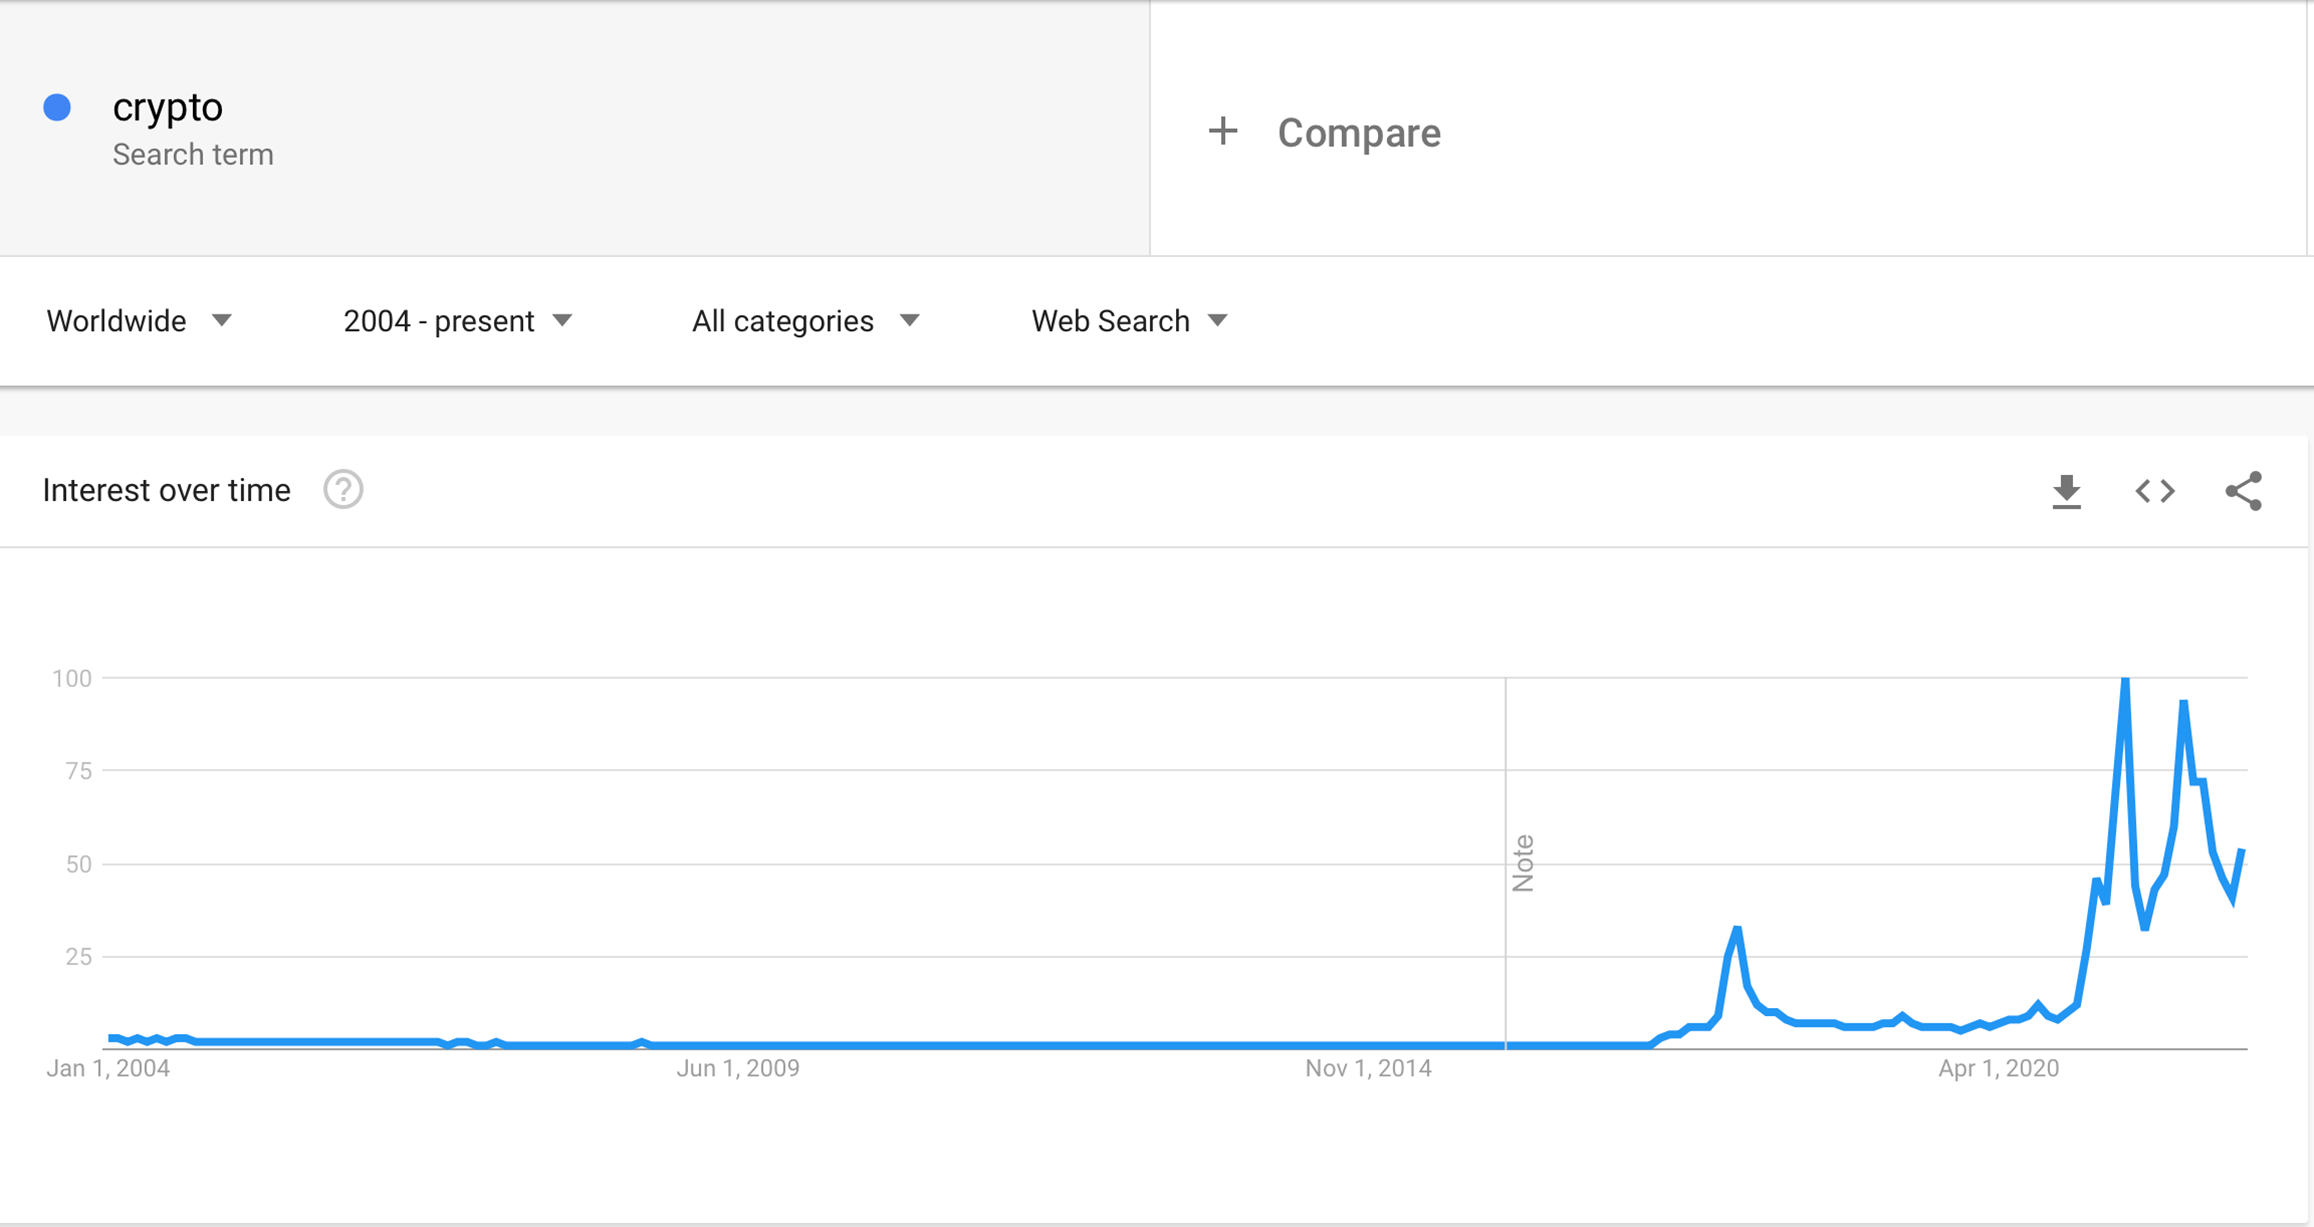The width and height of the screenshot is (2314, 1227).
Task: Change the Web Search type dropdown
Action: (x=1129, y=321)
